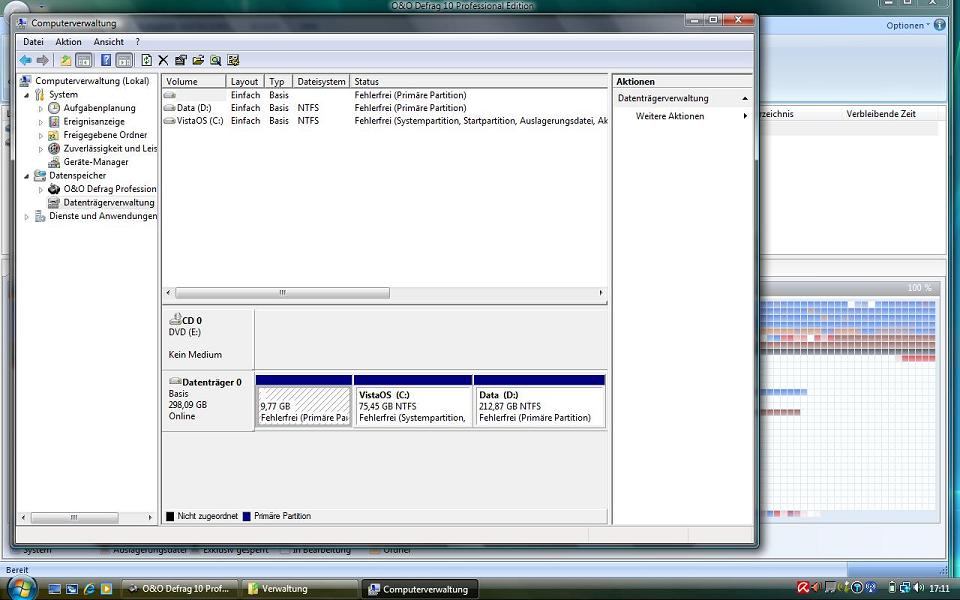Launch Windows Media Player from quick launch
Viewport: 960px width, 600px height.
pos(106,589)
